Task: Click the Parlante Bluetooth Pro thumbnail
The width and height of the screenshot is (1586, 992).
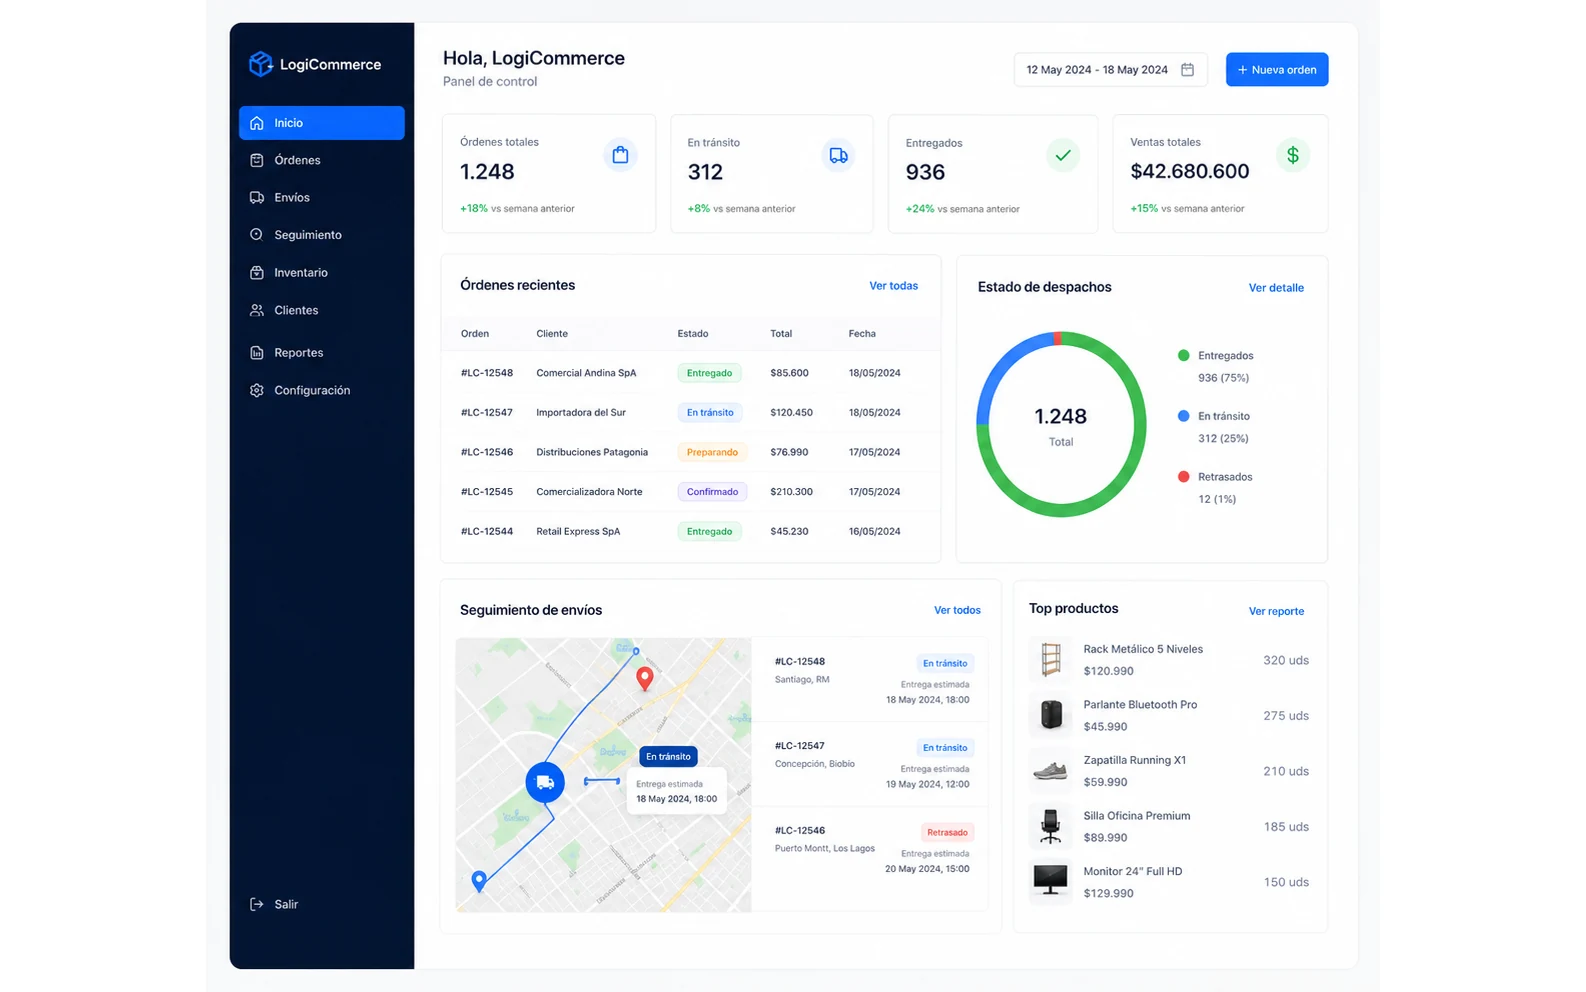Action: pos(1050,715)
